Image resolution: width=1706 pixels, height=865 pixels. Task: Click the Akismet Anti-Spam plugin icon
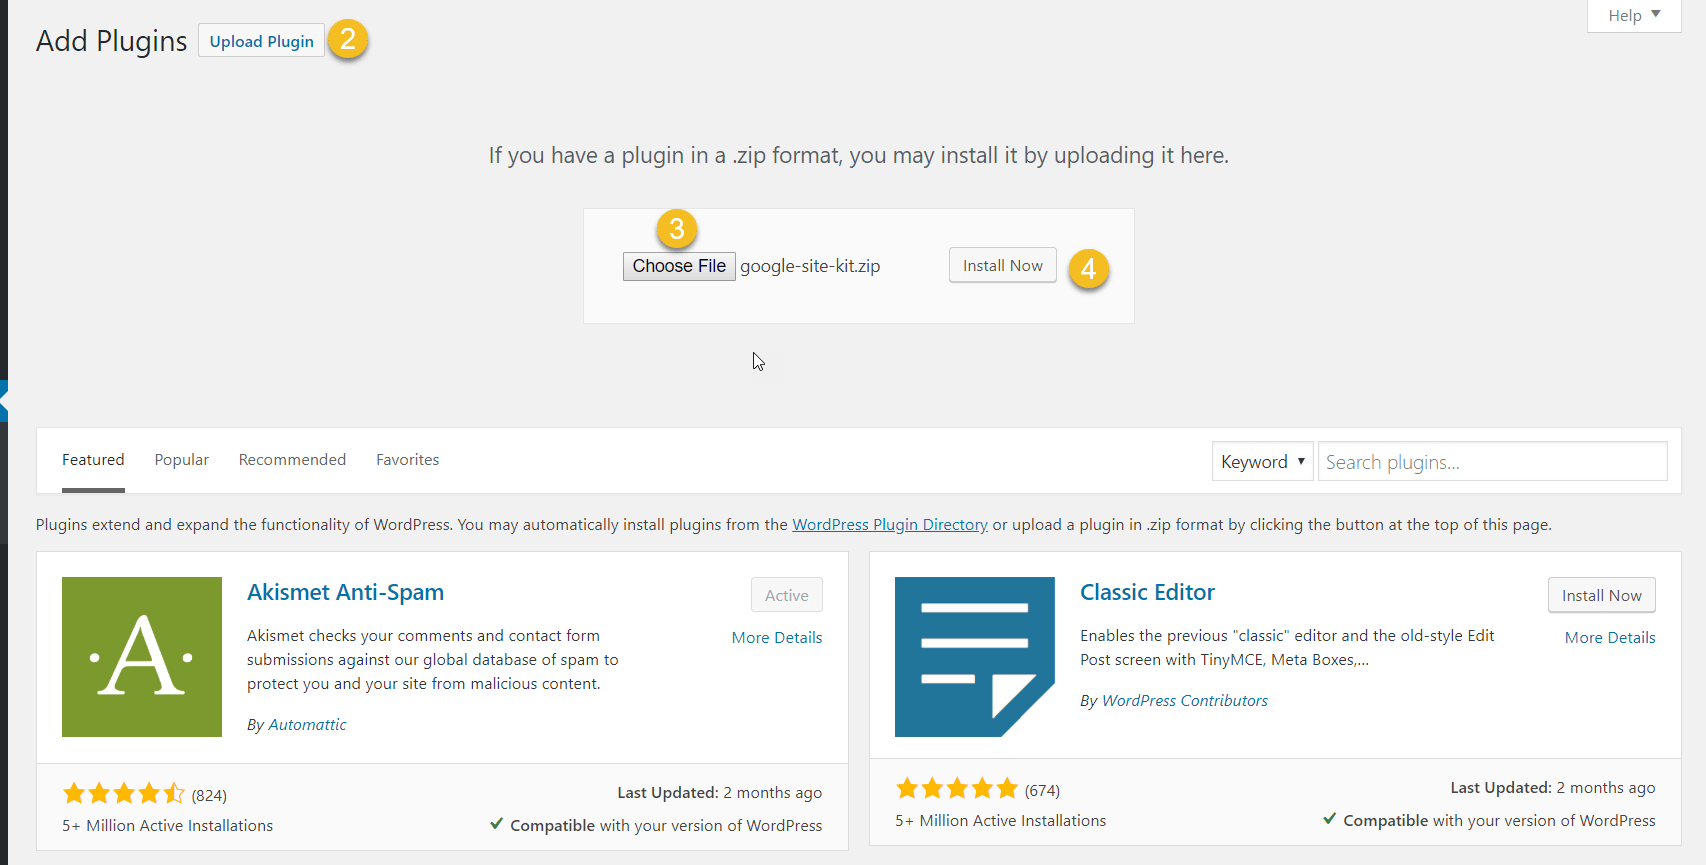coord(142,657)
